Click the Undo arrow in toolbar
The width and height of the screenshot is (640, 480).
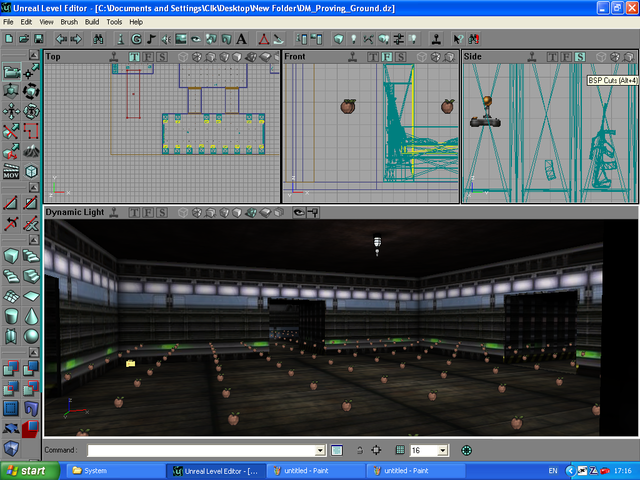62,39
